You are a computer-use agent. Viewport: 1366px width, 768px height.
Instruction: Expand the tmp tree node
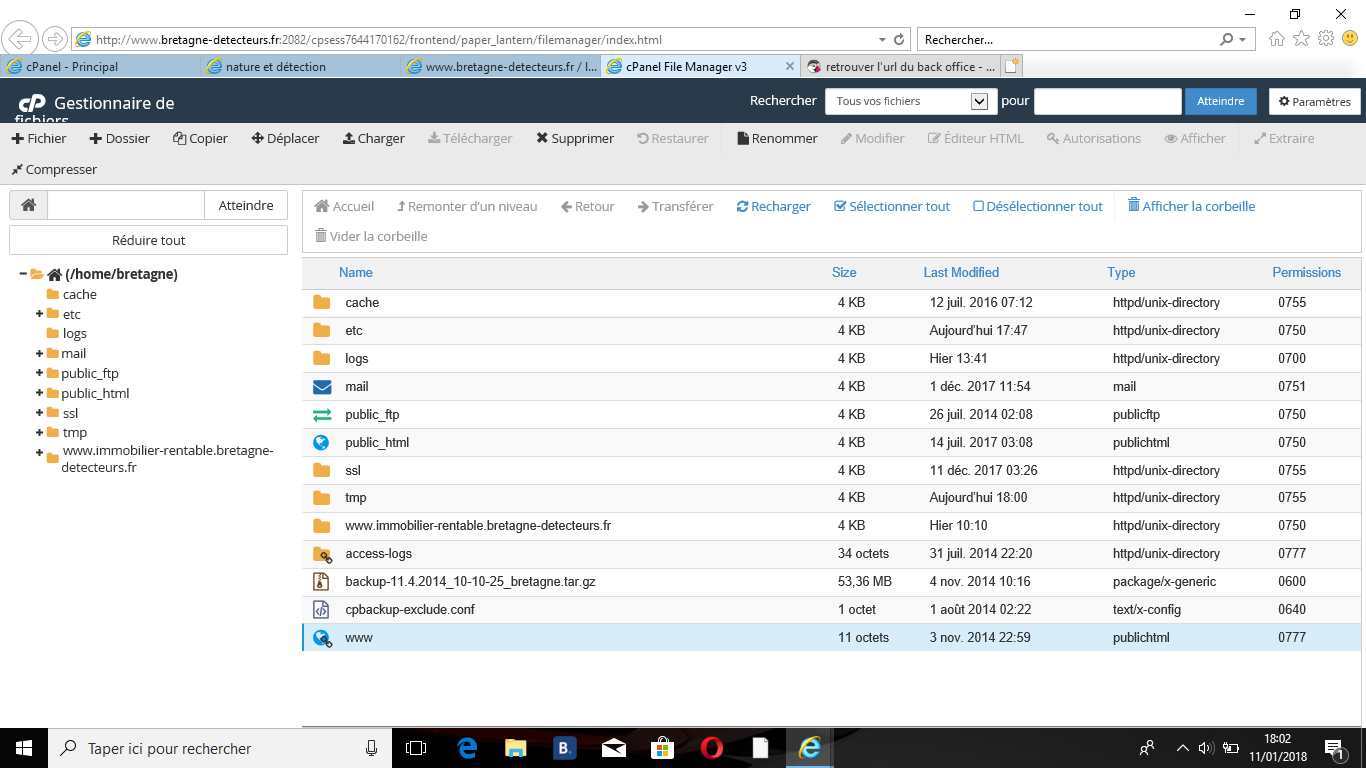(39, 432)
